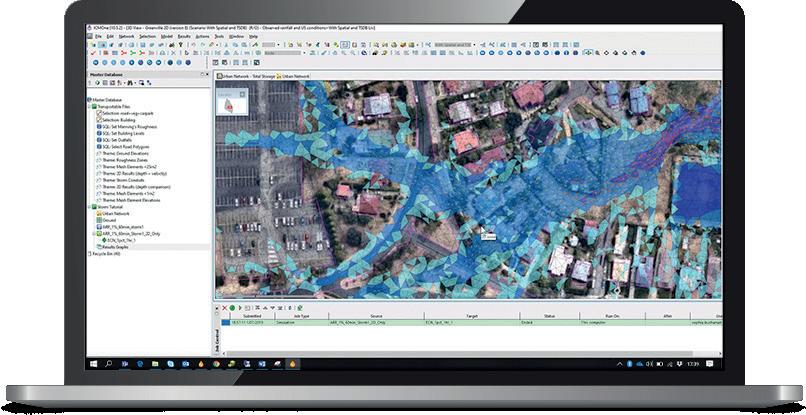This screenshot has width=806, height=415.
Task: Select Theme Ground Elevations item
Action: (x=122, y=153)
